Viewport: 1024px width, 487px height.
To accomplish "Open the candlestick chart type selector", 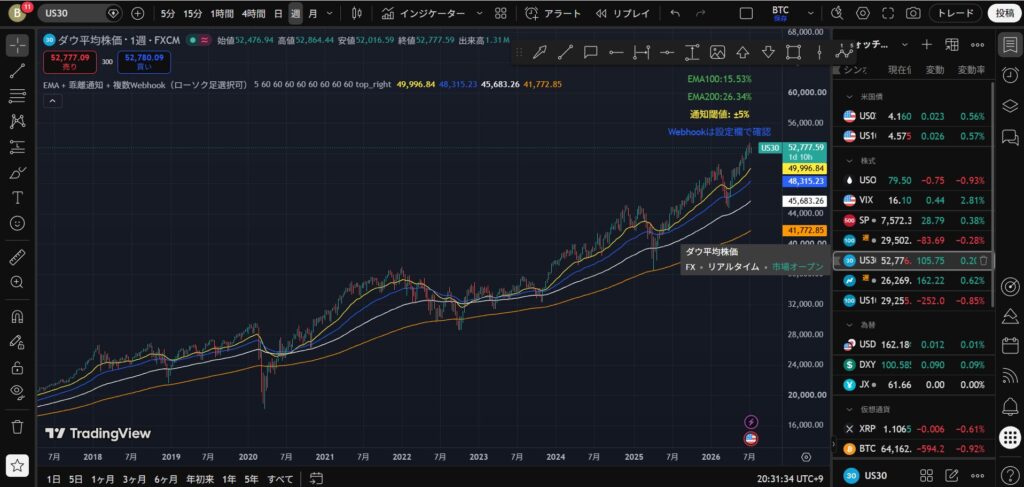I will [356, 13].
